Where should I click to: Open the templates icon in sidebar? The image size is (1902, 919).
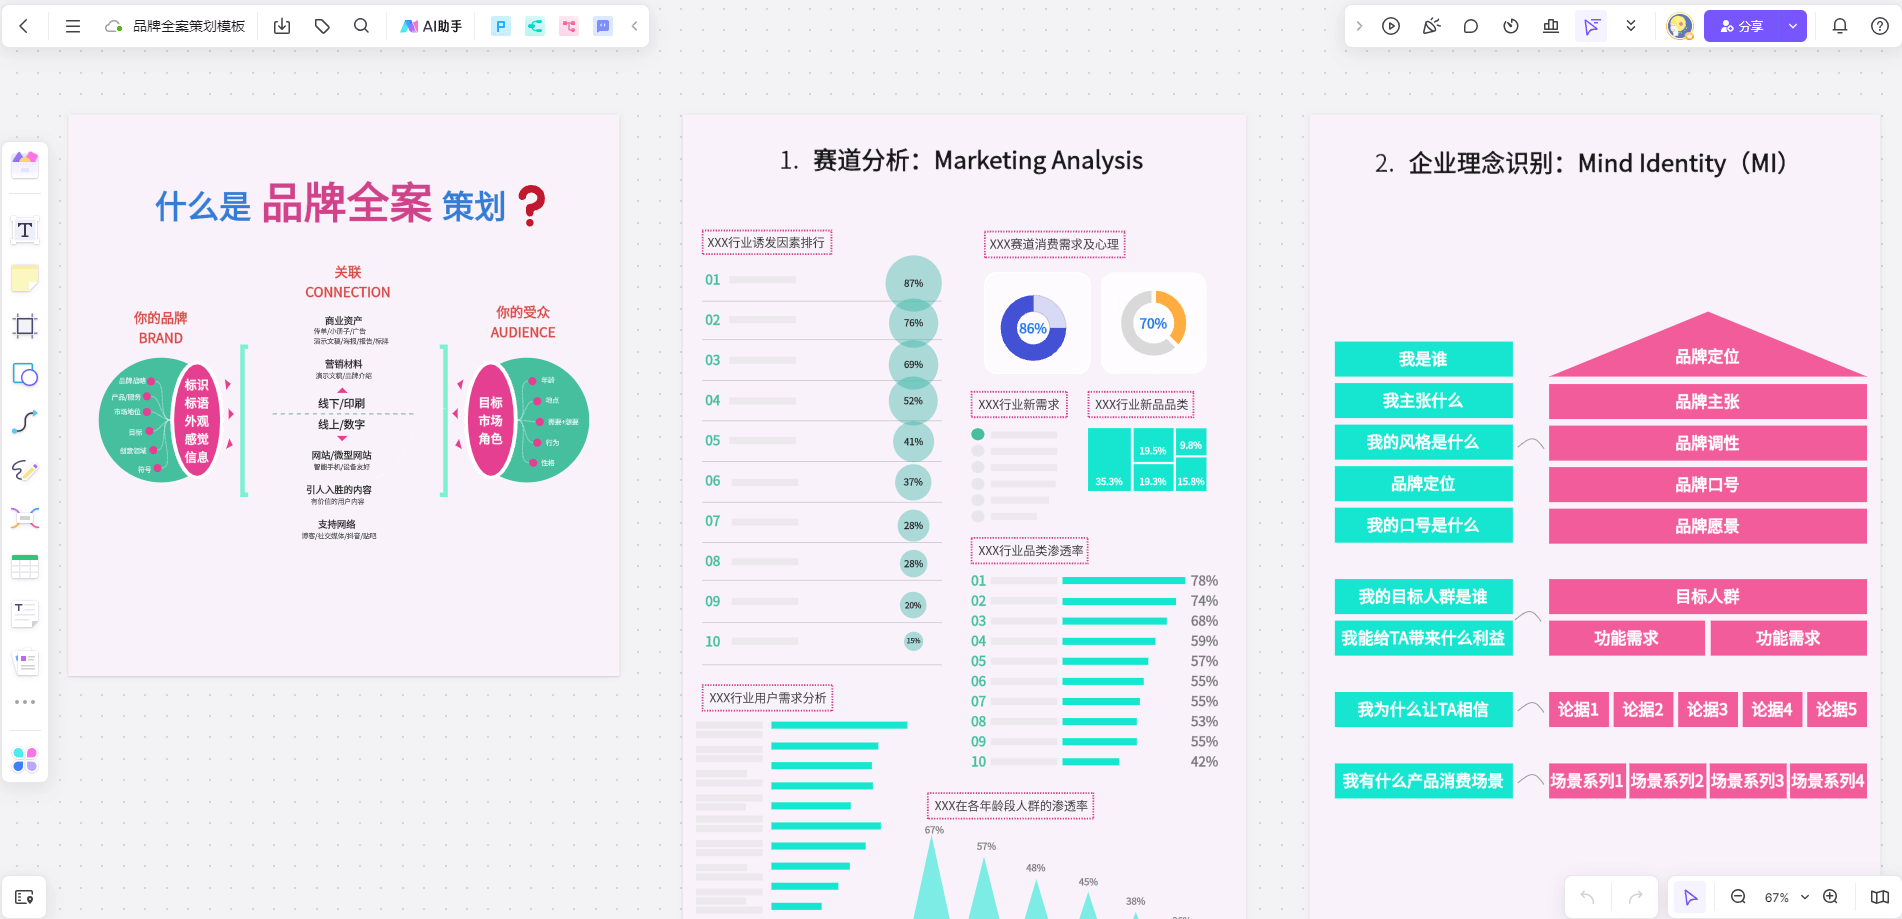click(25, 163)
